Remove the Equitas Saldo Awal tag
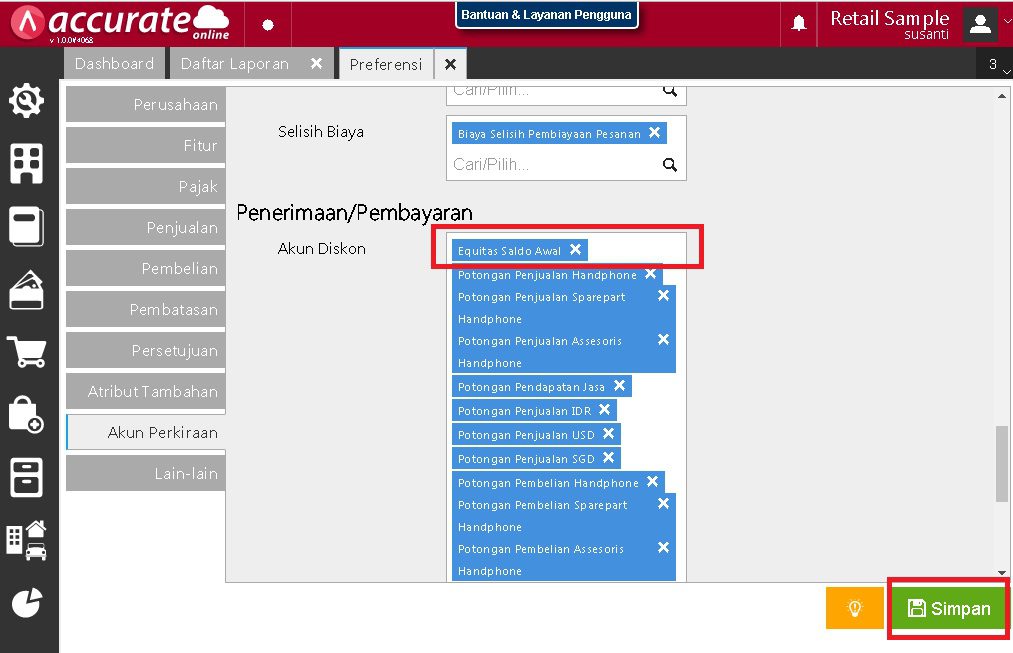 (576, 249)
